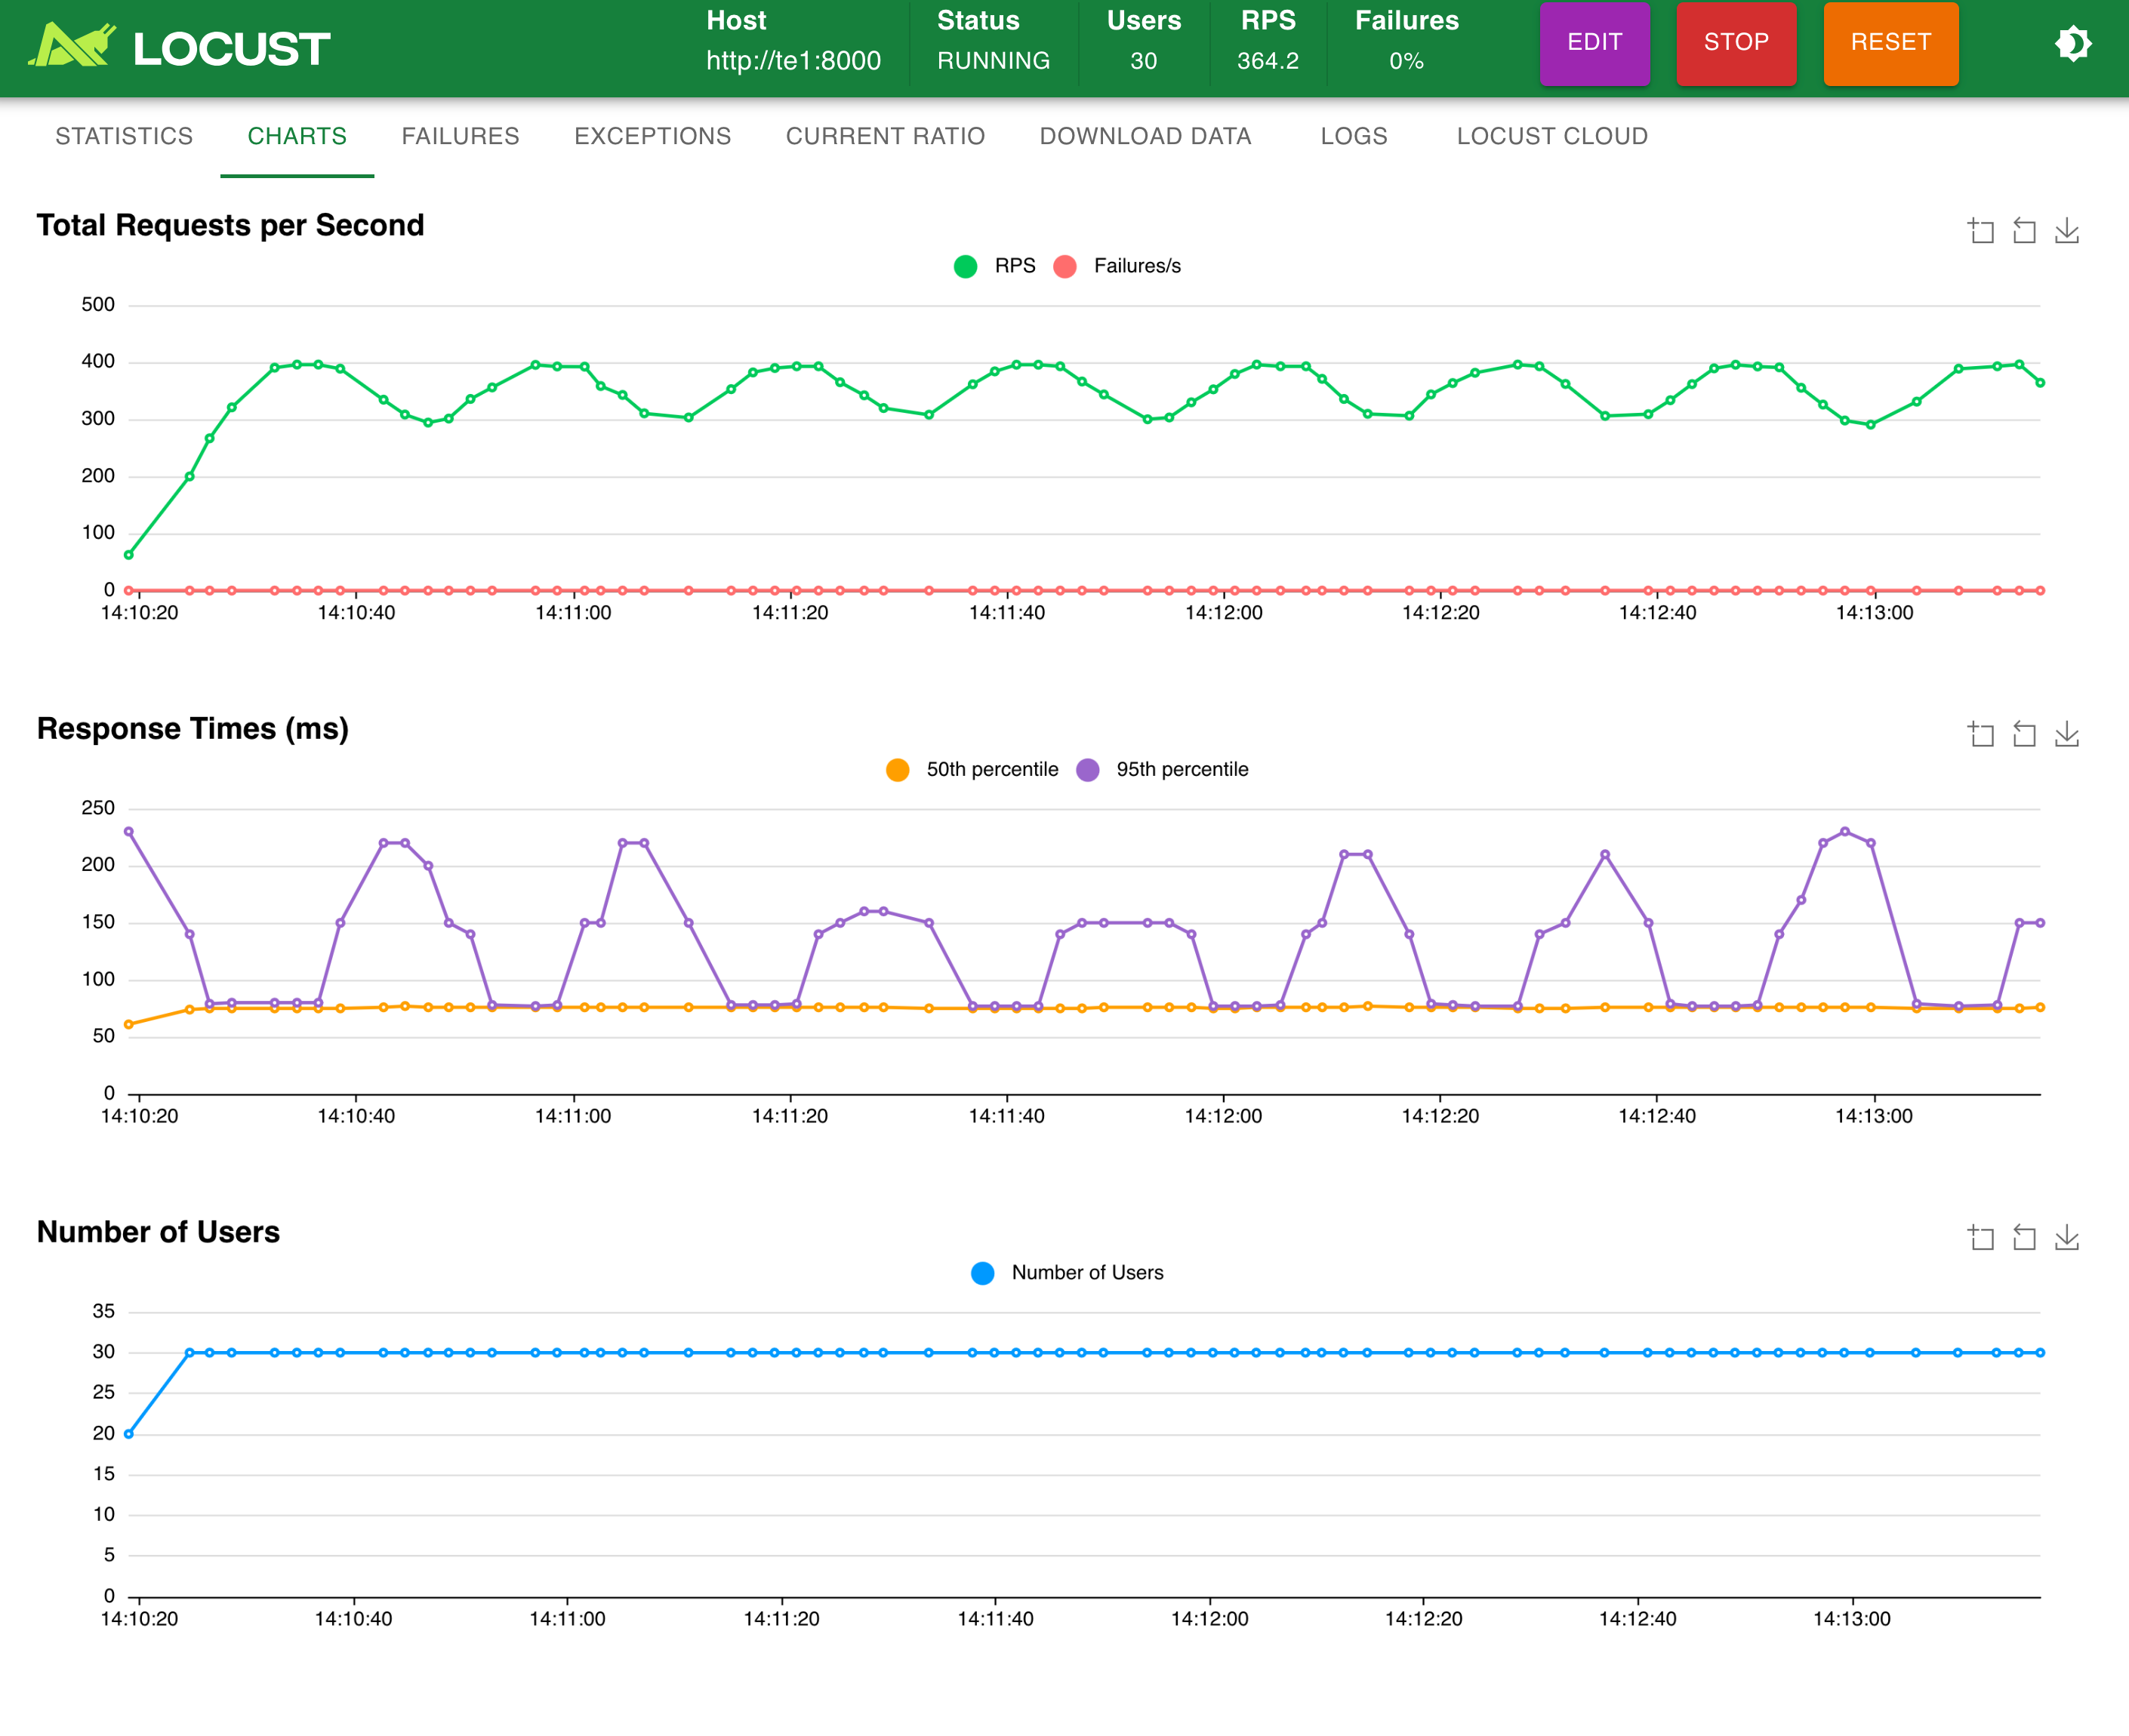Image resolution: width=2129 pixels, height=1736 pixels.
Task: Click zoom icon on Number of Users chart
Action: pos(1981,1238)
